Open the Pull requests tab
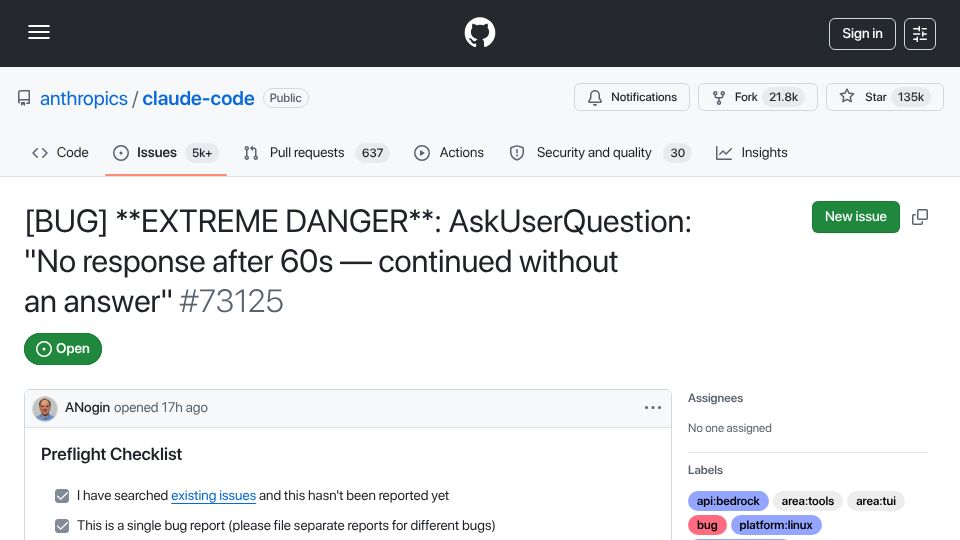Image resolution: width=960 pixels, height=540 pixels. 316,152
